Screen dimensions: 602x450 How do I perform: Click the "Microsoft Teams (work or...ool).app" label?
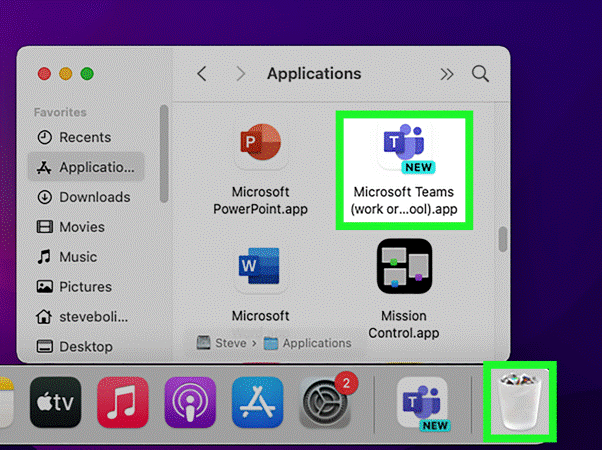404,200
